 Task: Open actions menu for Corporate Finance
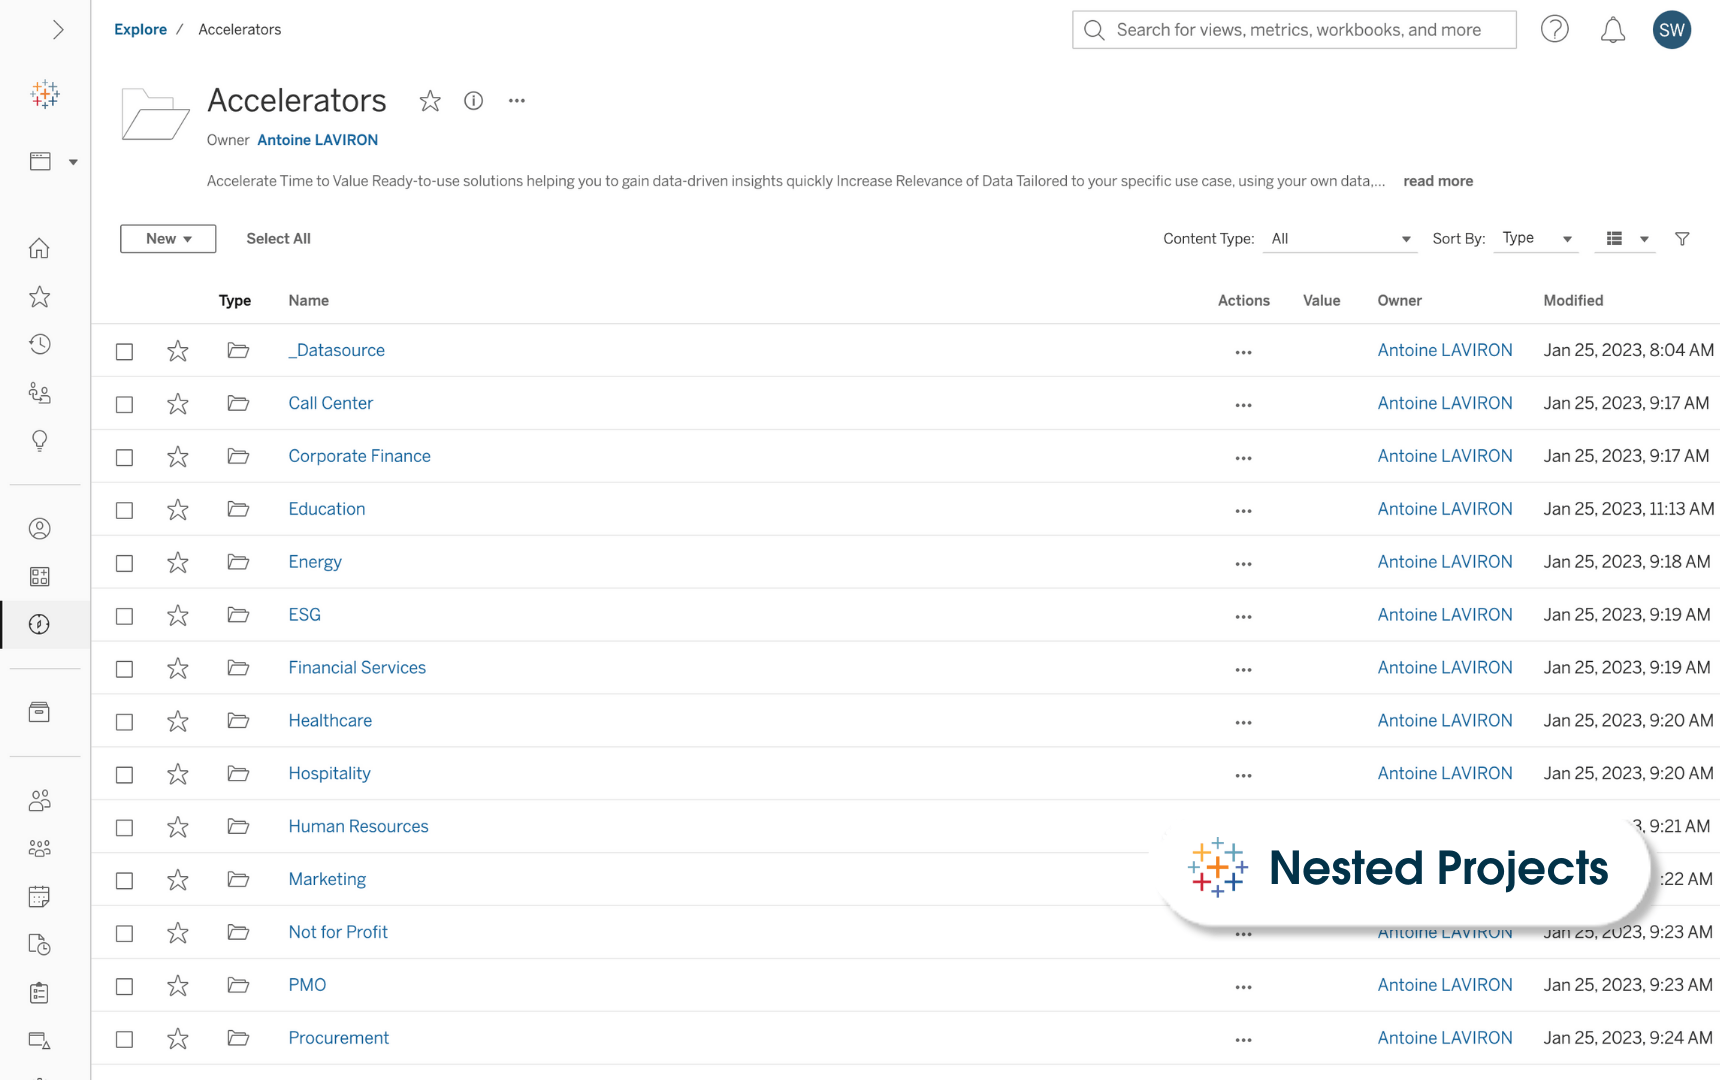1243,458
